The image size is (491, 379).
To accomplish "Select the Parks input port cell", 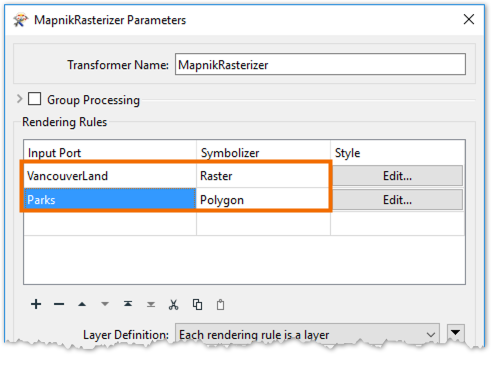I will [110, 199].
